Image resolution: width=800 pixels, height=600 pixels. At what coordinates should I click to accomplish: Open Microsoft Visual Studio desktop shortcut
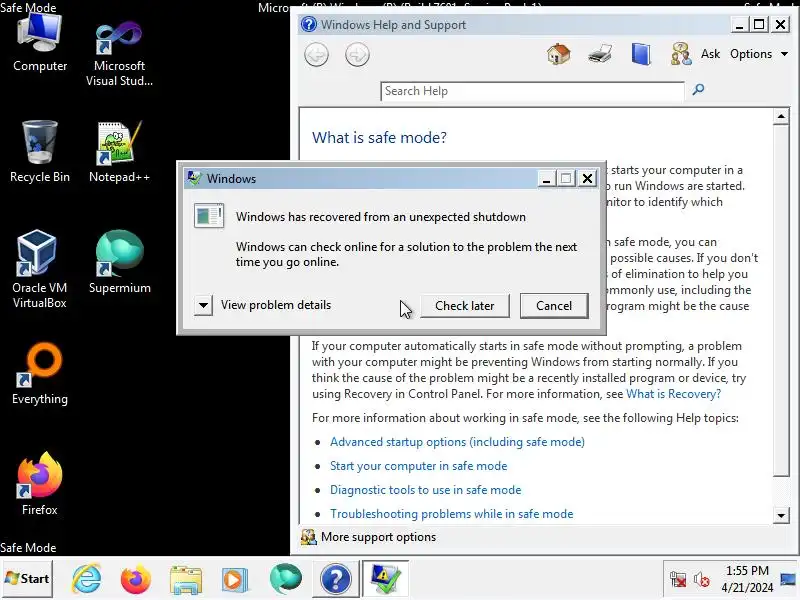point(119,51)
